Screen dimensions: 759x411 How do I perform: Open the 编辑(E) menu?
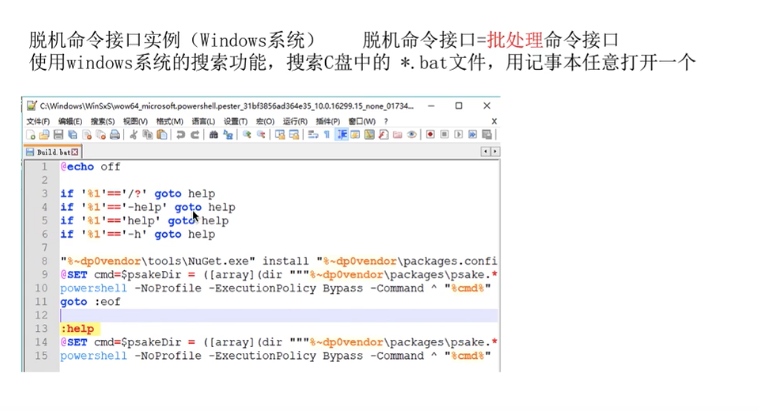pos(70,121)
